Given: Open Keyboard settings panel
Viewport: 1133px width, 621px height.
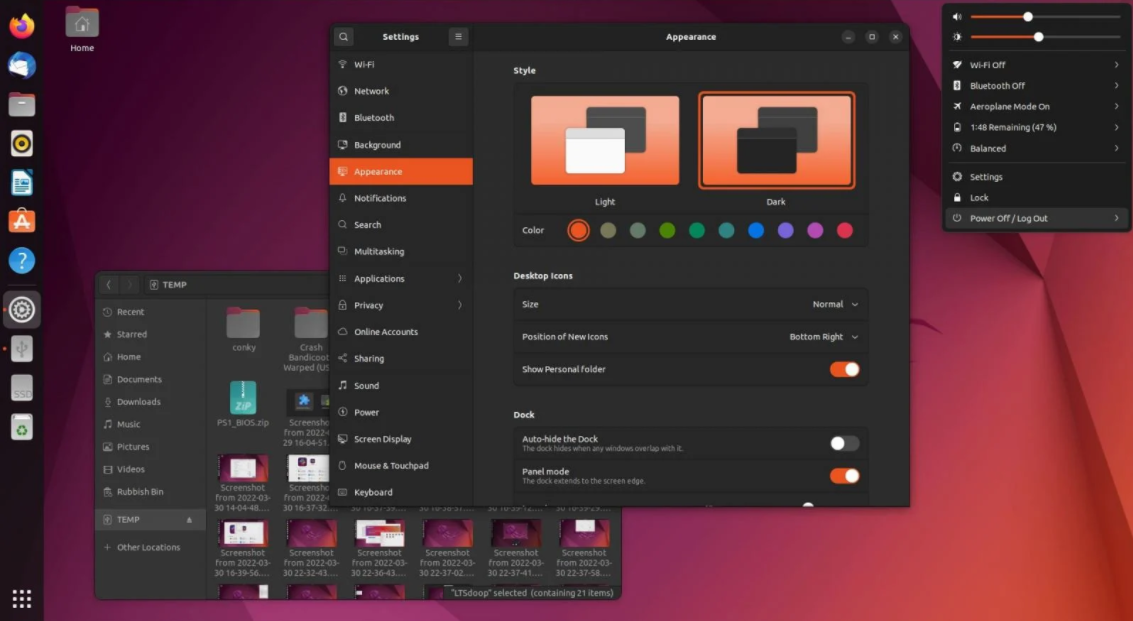Looking at the screenshot, I should (x=401, y=492).
